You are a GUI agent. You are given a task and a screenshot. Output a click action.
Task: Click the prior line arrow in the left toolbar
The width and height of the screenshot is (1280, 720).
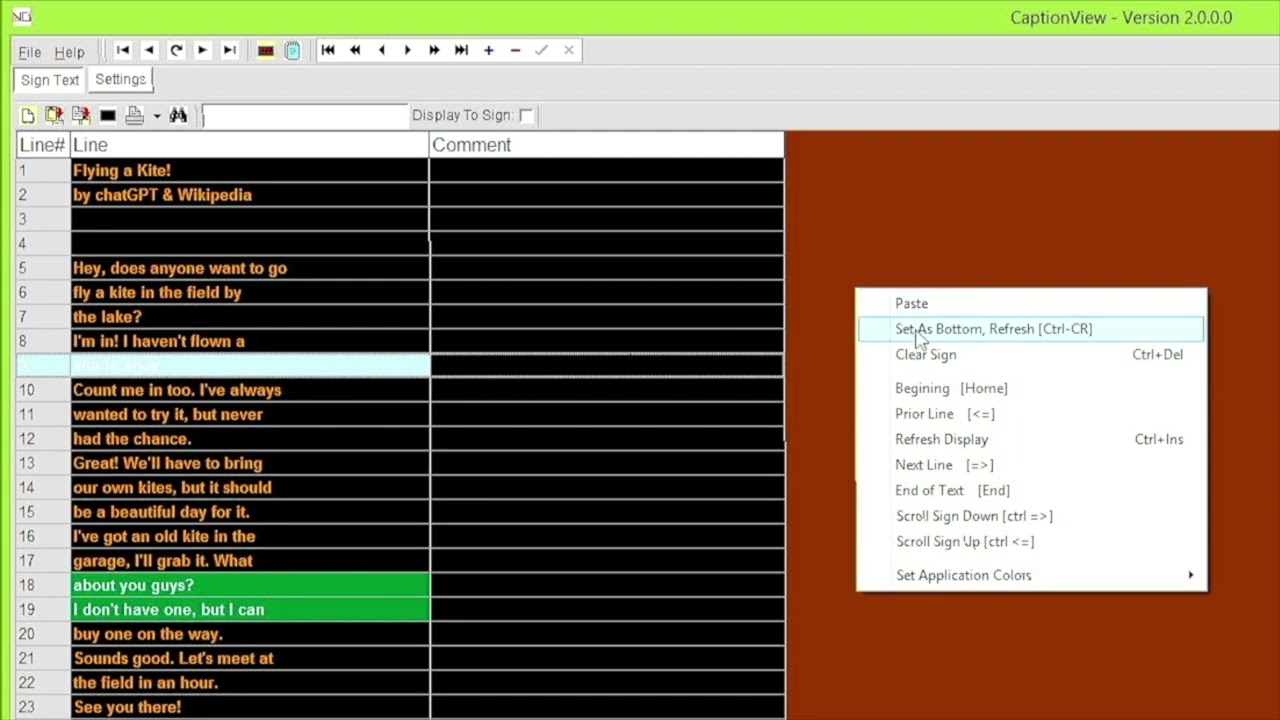149,50
